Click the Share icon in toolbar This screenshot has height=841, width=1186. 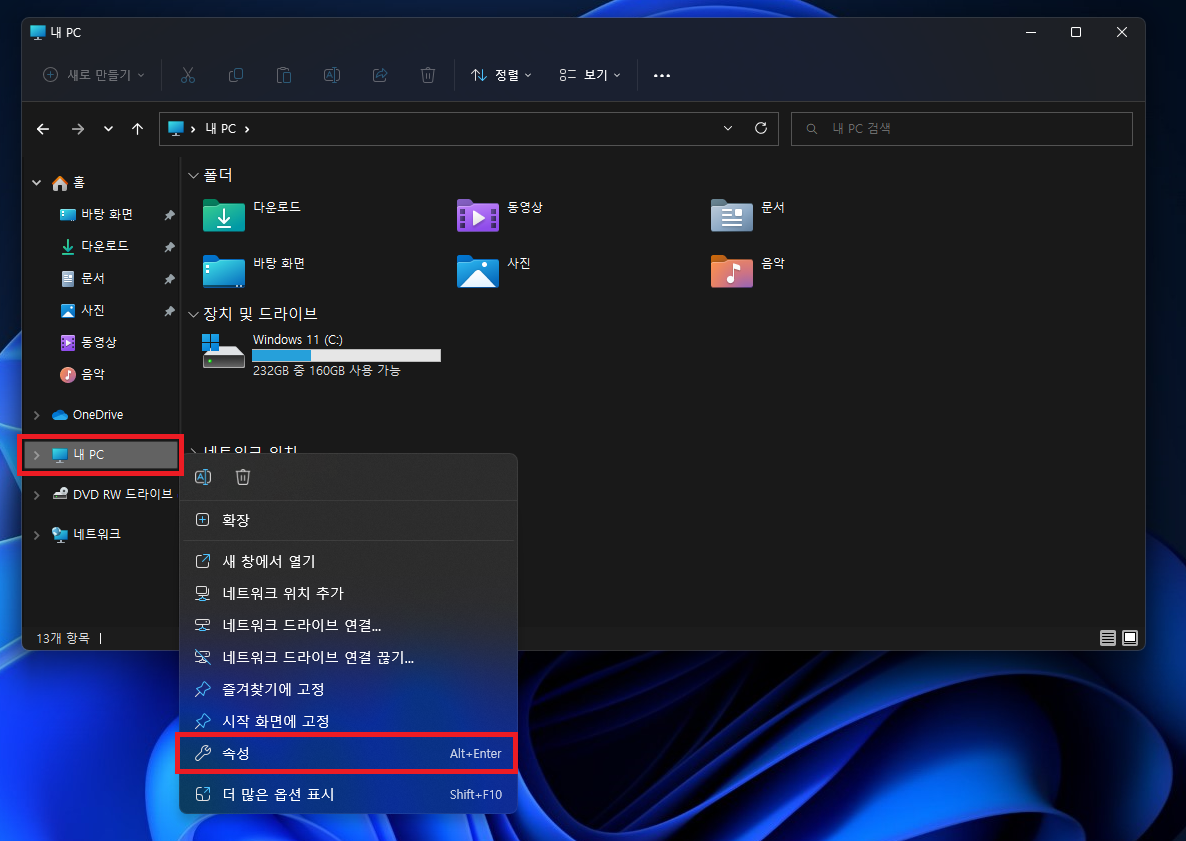click(380, 75)
